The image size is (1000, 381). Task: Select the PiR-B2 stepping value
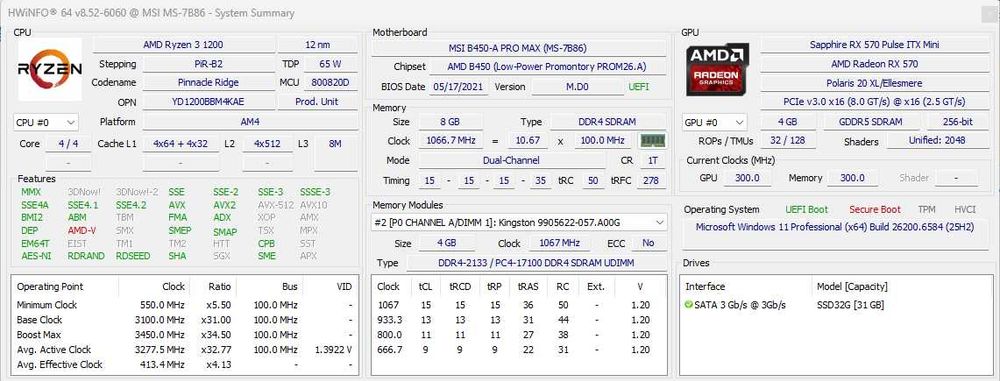coord(209,64)
